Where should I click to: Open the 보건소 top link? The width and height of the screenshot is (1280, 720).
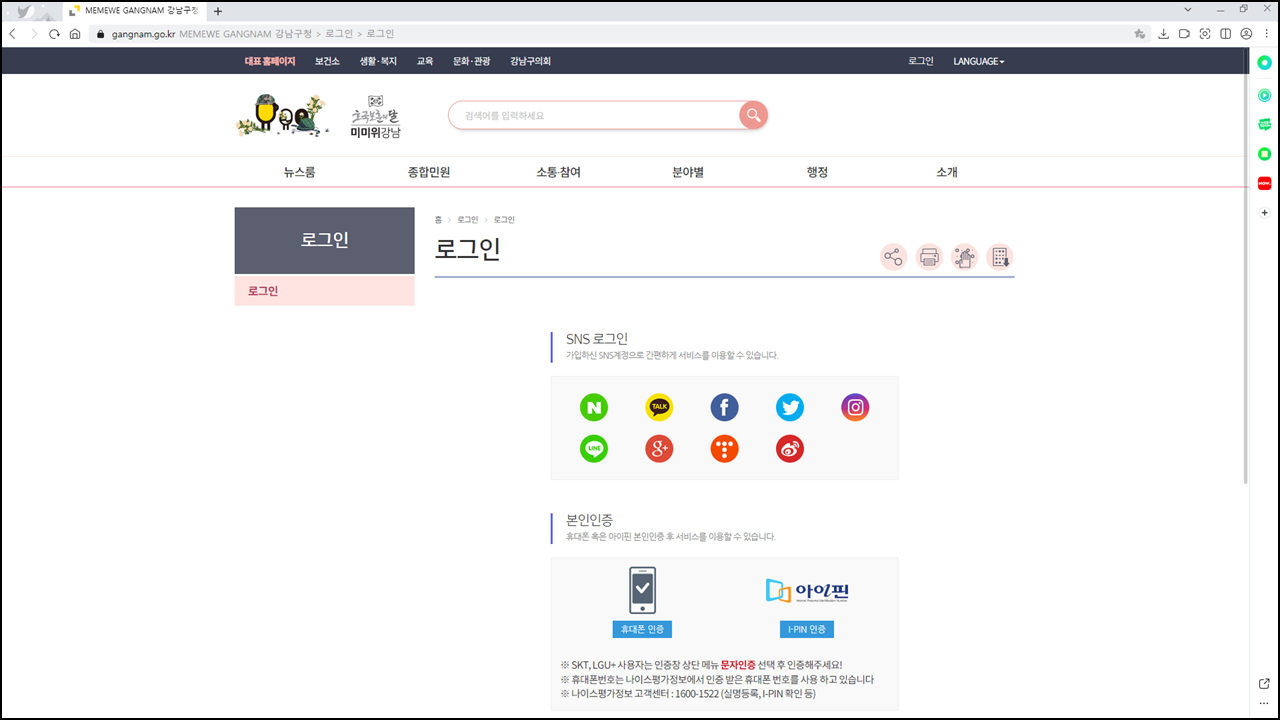pyautogui.click(x=327, y=61)
